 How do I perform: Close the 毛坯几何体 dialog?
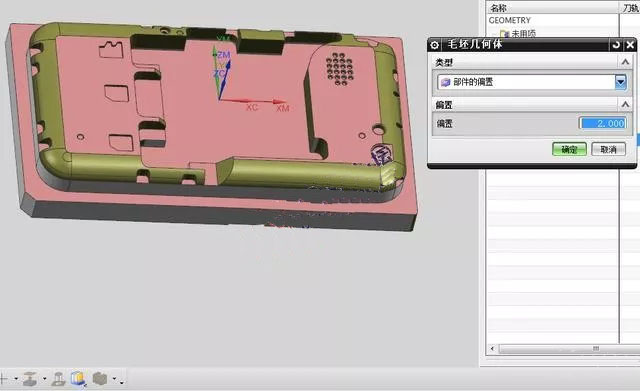tap(630, 44)
